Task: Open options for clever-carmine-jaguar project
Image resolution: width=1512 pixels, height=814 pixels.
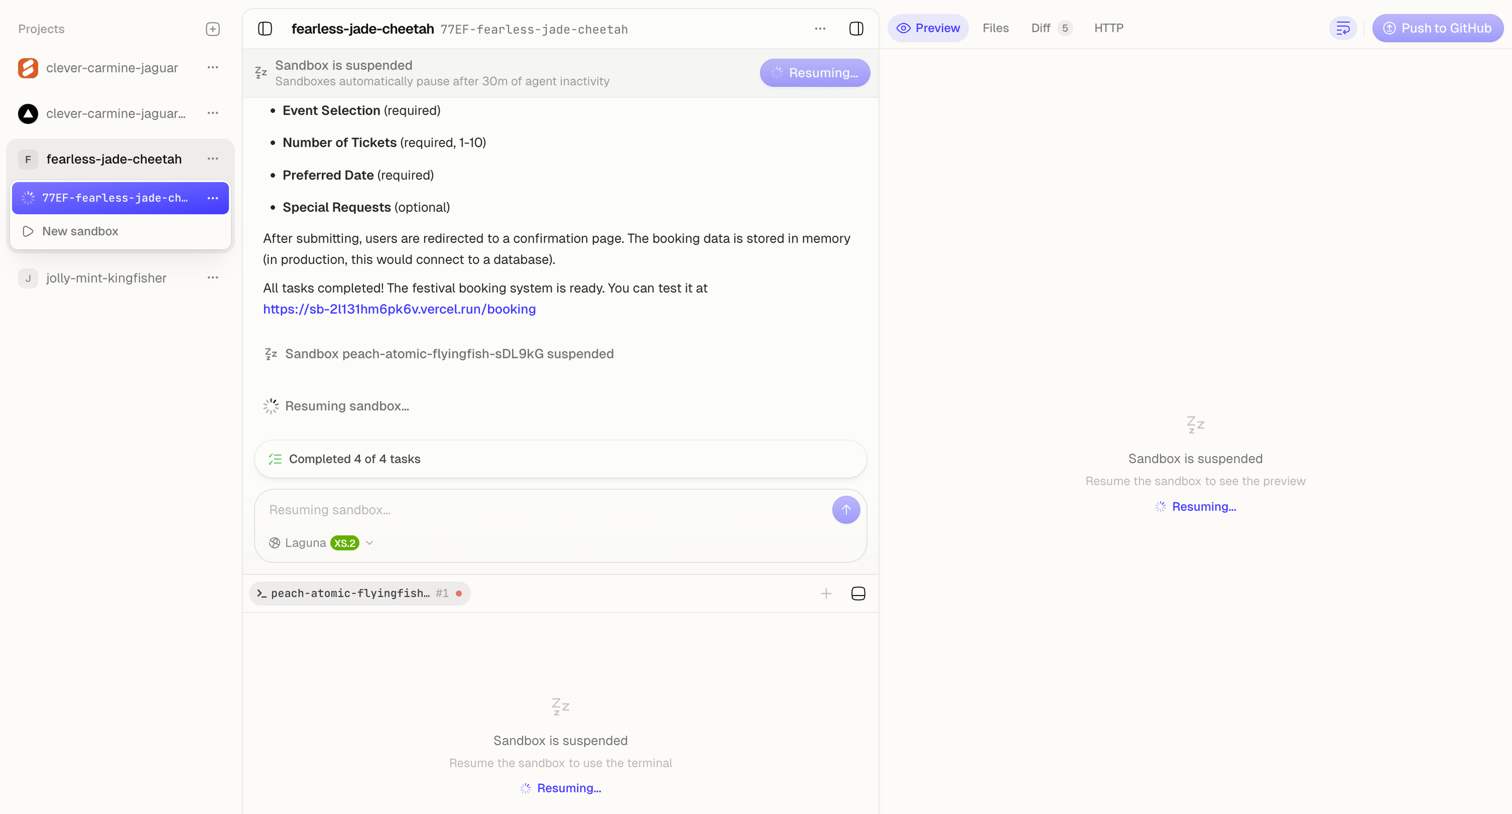Action: click(x=213, y=68)
